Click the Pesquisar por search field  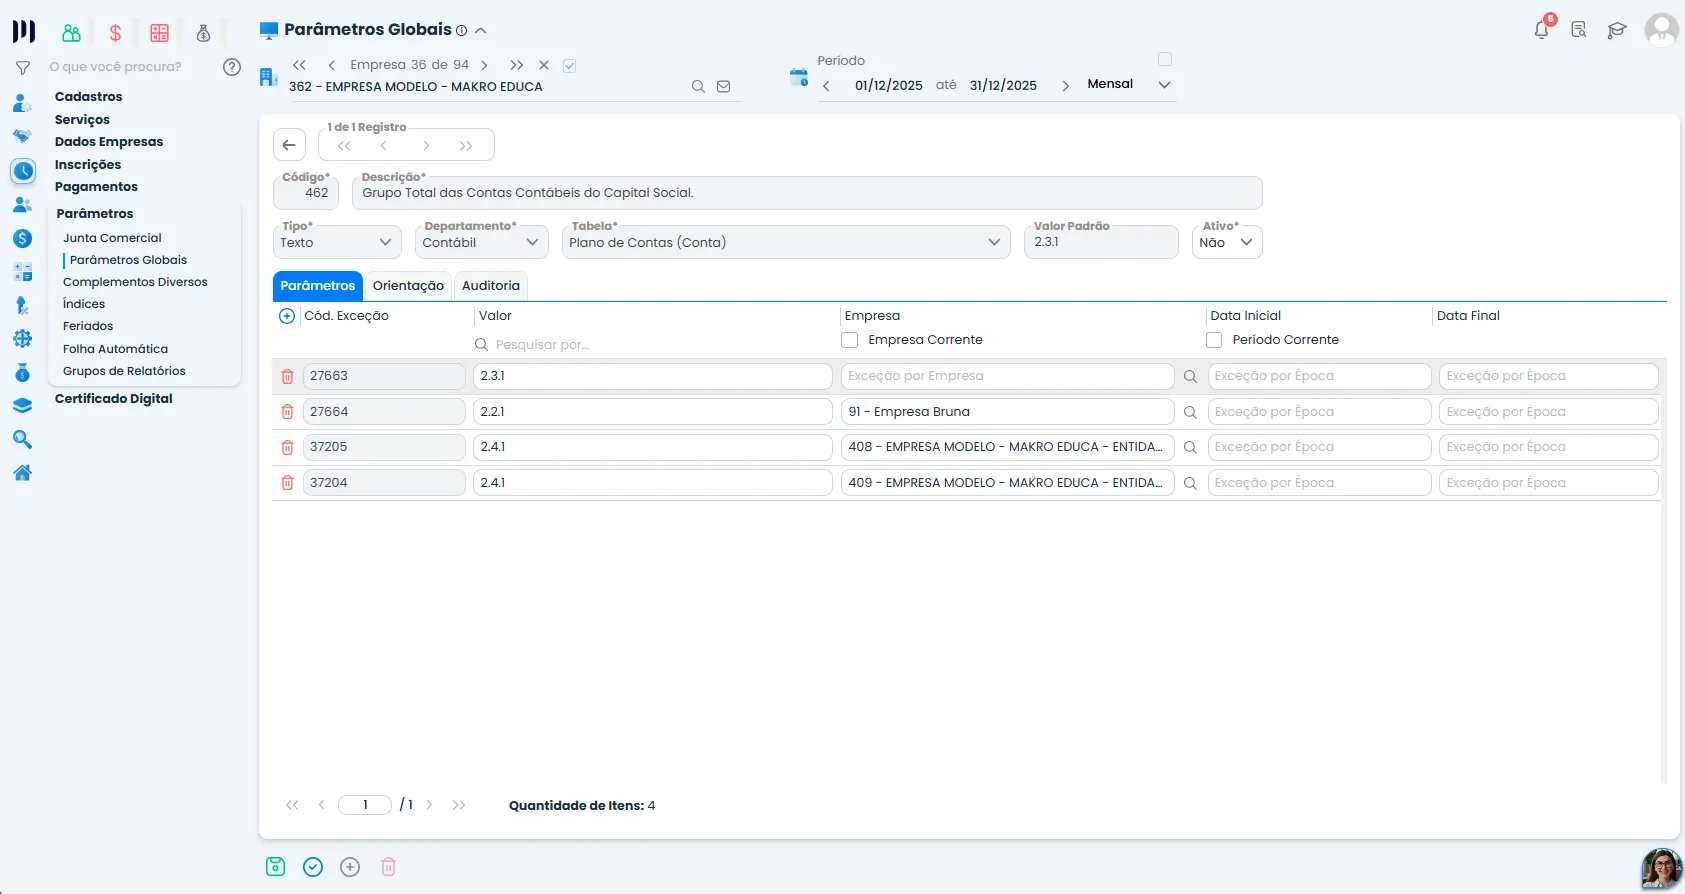point(653,345)
